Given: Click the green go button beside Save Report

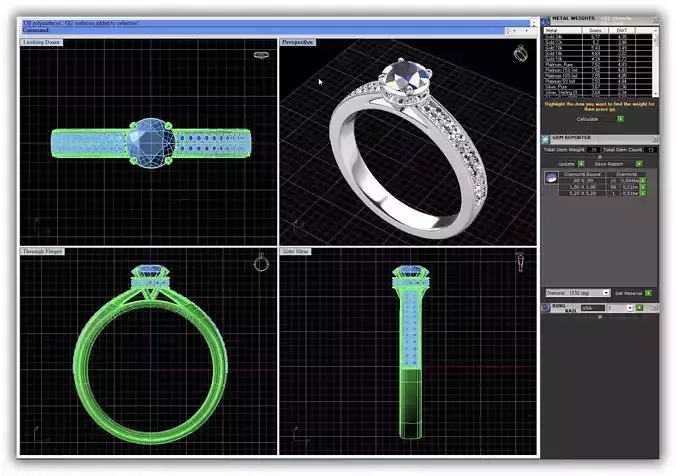Looking at the screenshot, I should (x=639, y=164).
